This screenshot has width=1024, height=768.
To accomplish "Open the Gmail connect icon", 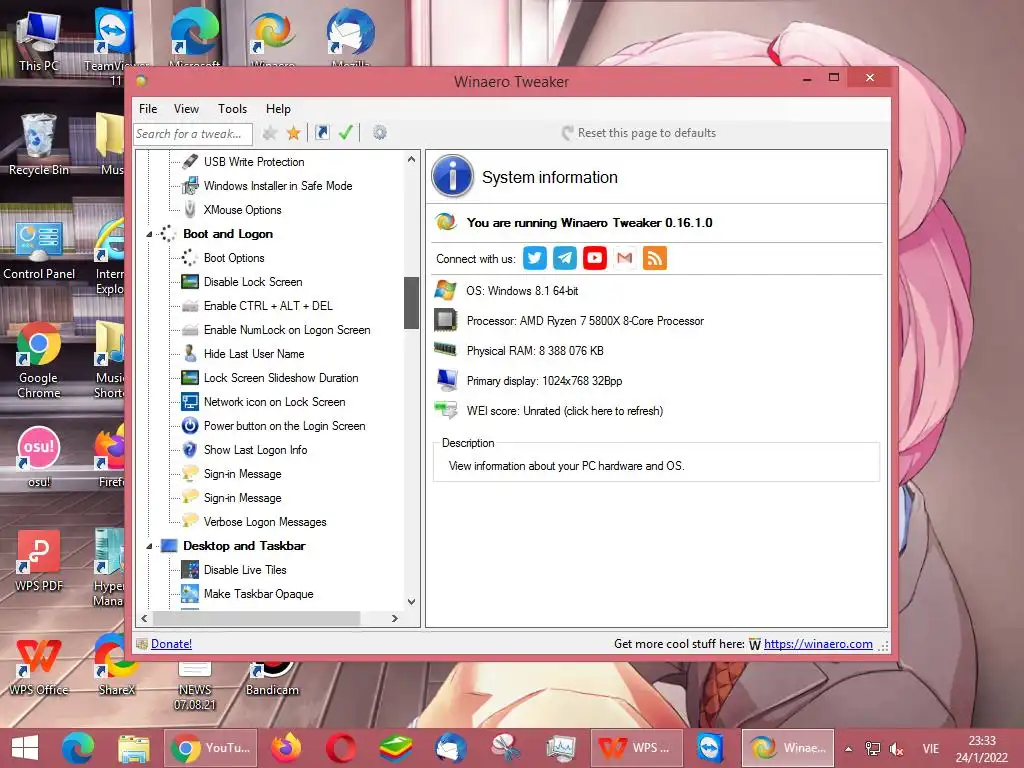I will 624,258.
